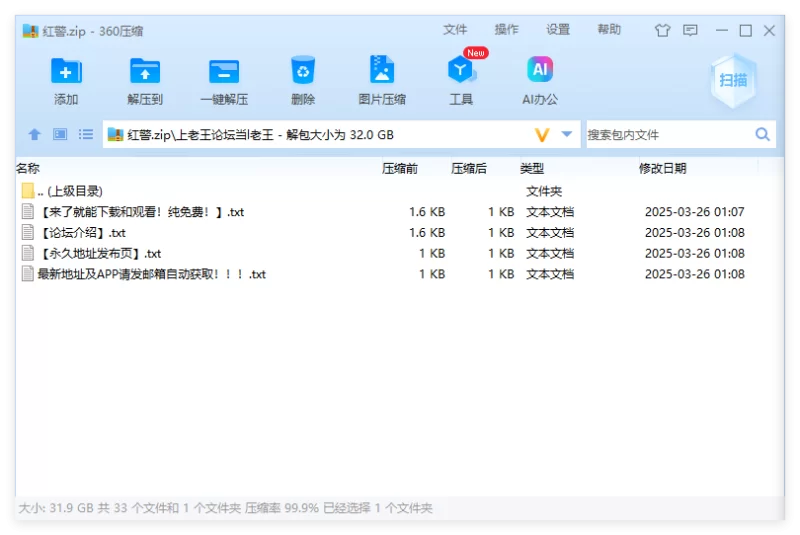Click the feedback message icon in title bar
Viewport: 800px width, 535px height.
(x=690, y=31)
